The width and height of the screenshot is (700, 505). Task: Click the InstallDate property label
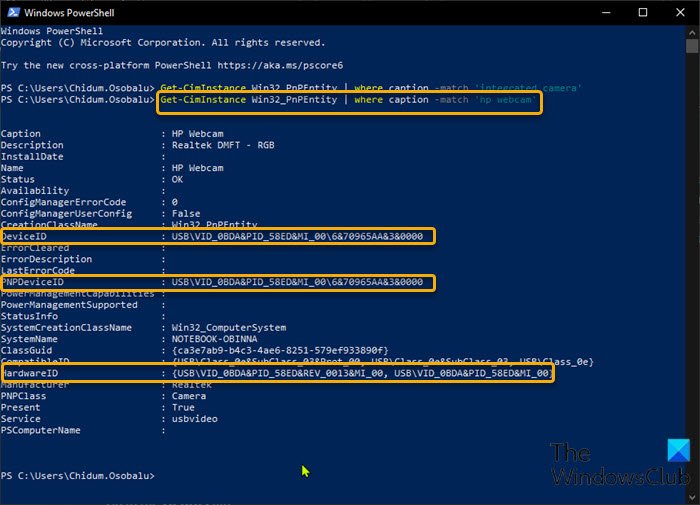(32, 156)
